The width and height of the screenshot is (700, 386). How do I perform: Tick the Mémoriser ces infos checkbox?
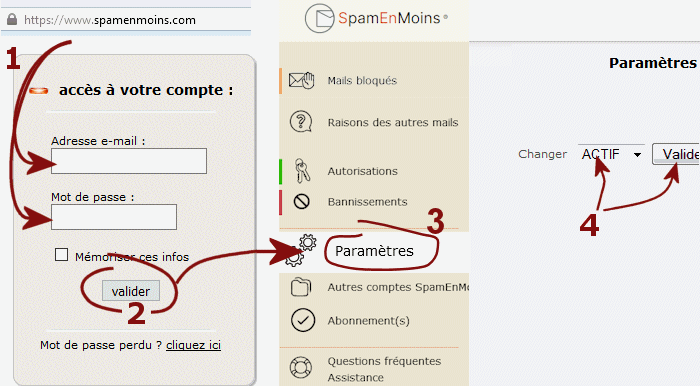61,255
